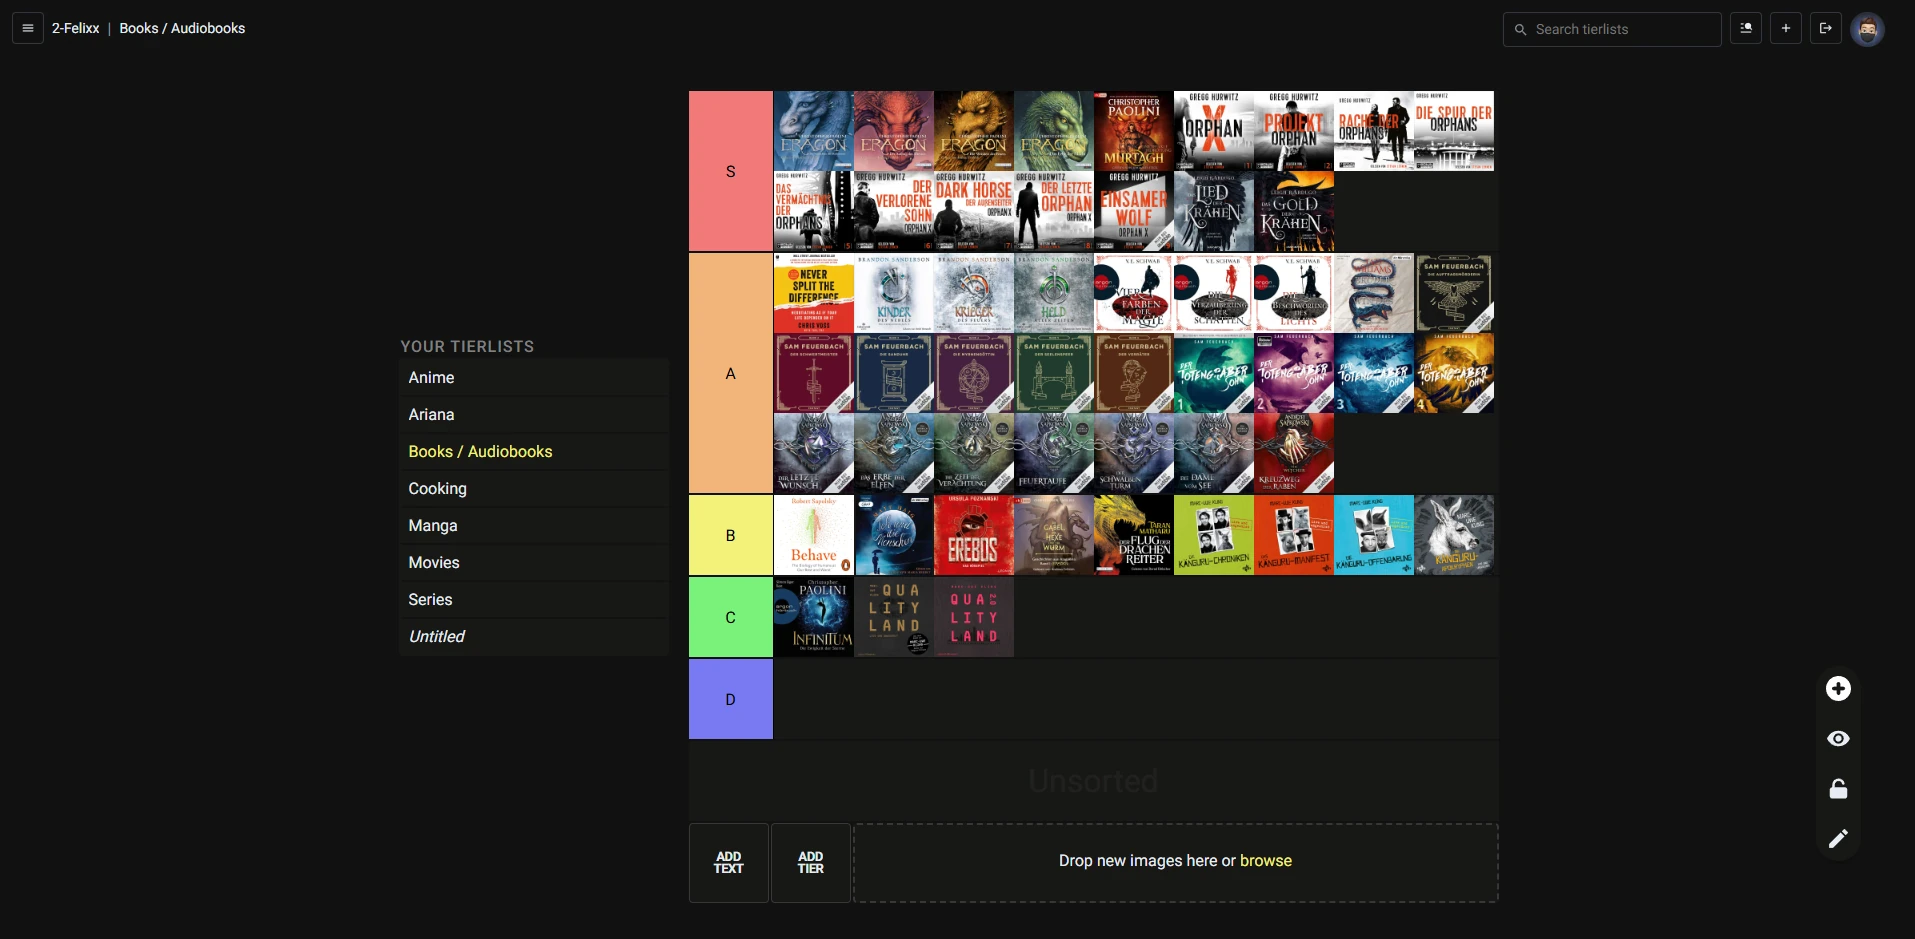Image resolution: width=1915 pixels, height=939 pixels.
Task: Click the browse link in the drop area
Action: pos(1266,861)
